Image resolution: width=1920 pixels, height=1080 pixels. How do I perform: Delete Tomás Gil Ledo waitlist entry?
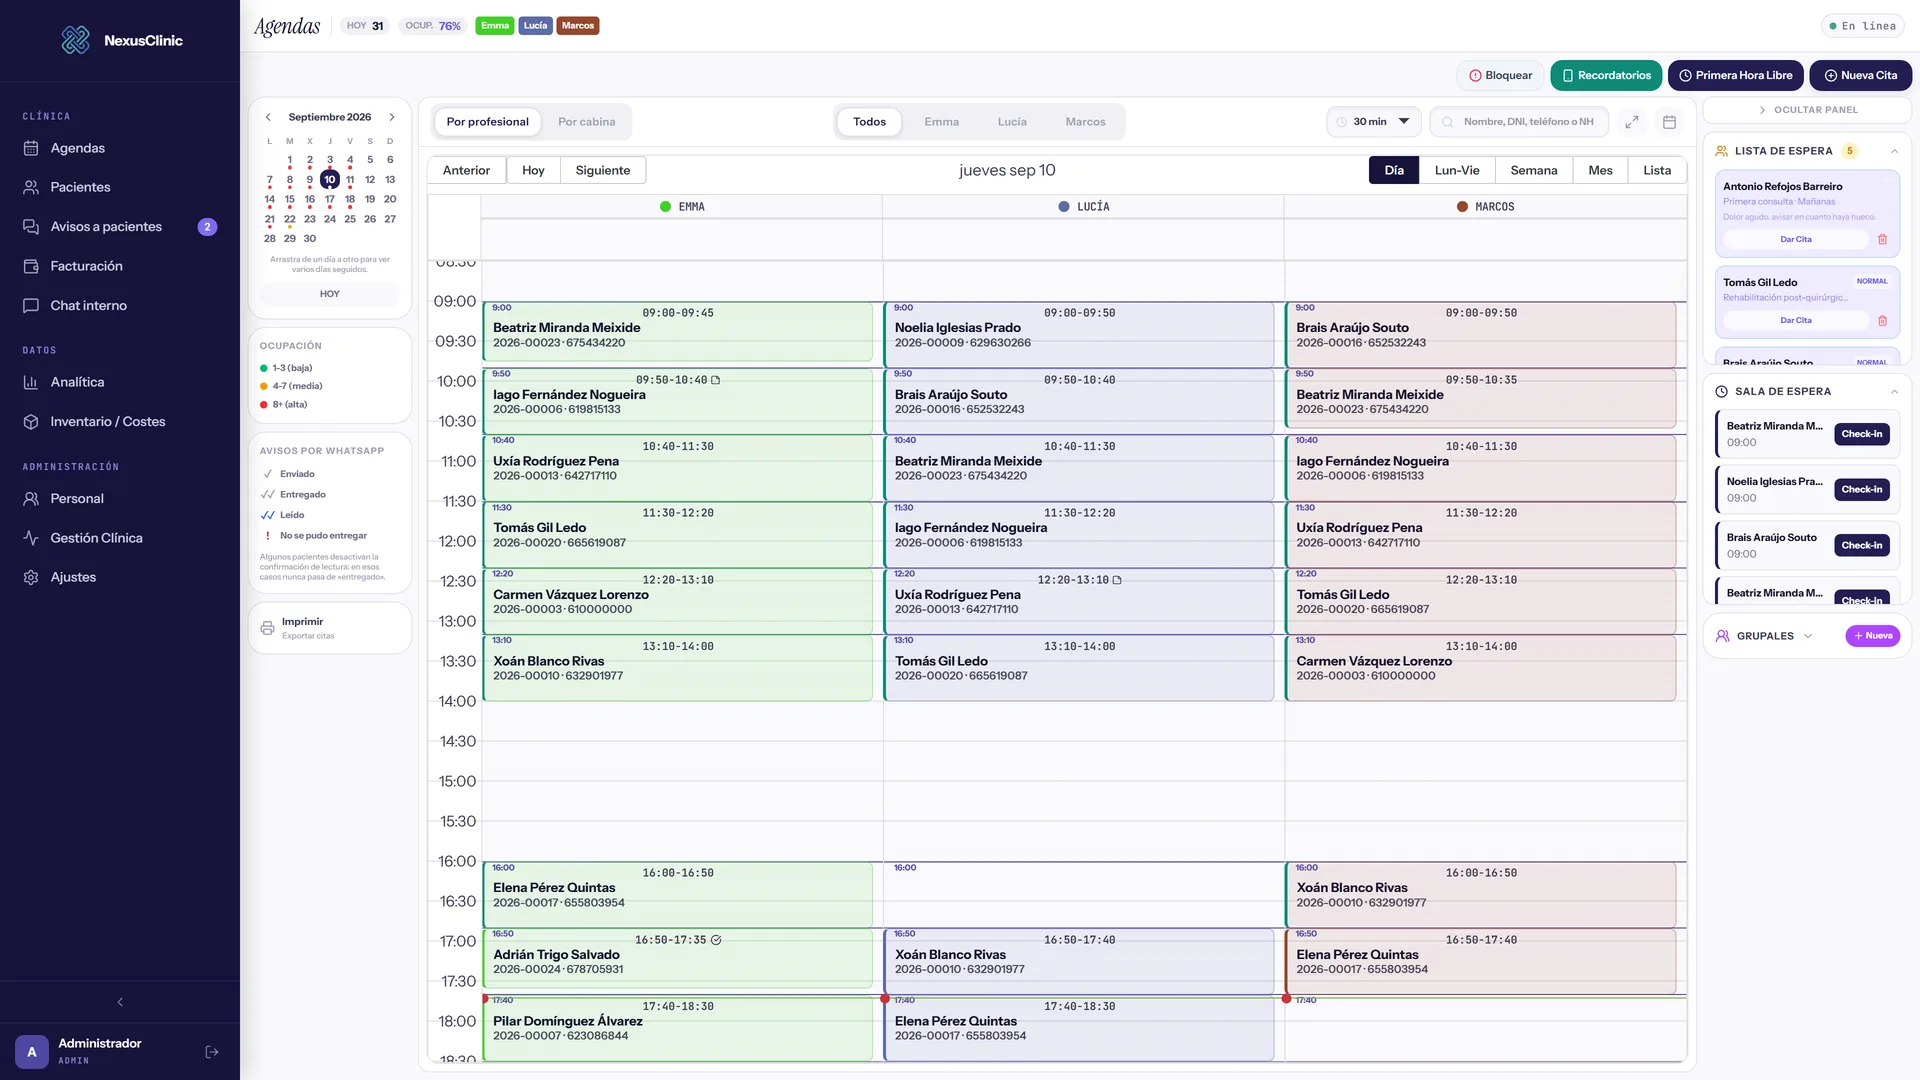[x=1882, y=320]
